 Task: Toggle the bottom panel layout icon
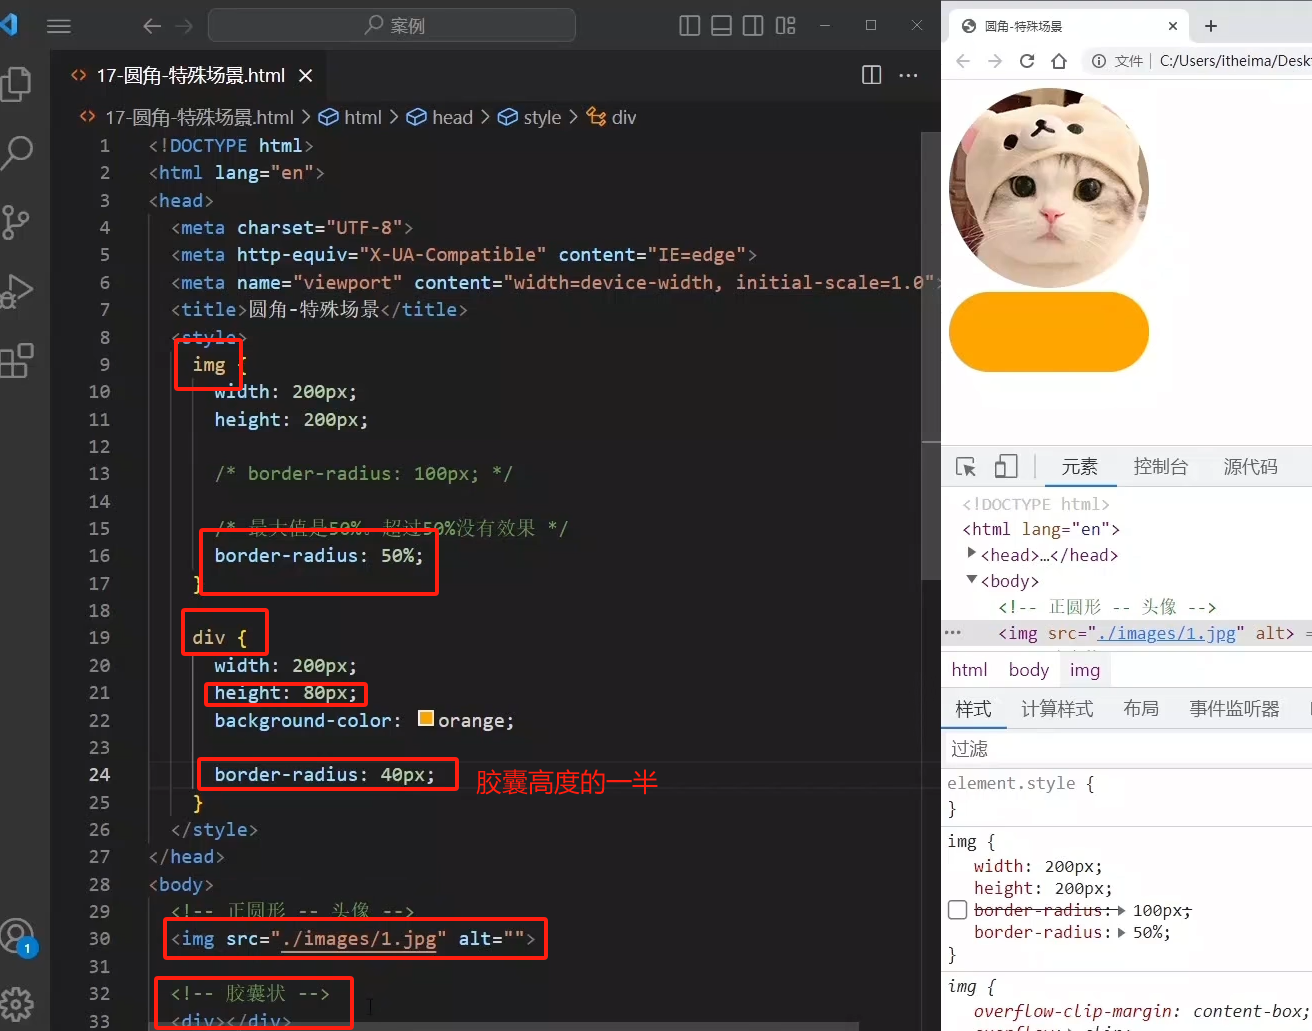pyautogui.click(x=722, y=26)
